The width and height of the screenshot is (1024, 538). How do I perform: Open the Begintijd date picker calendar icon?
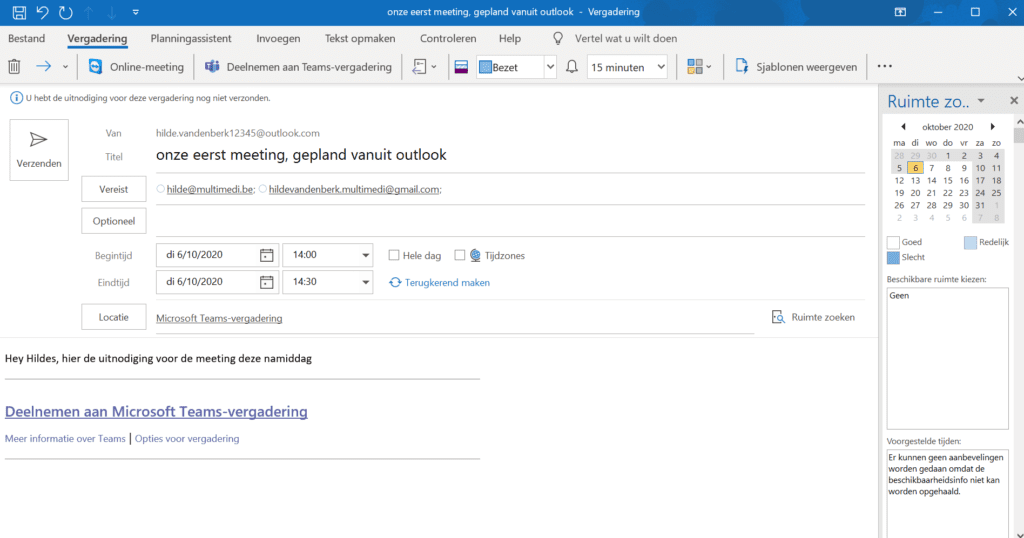266,255
